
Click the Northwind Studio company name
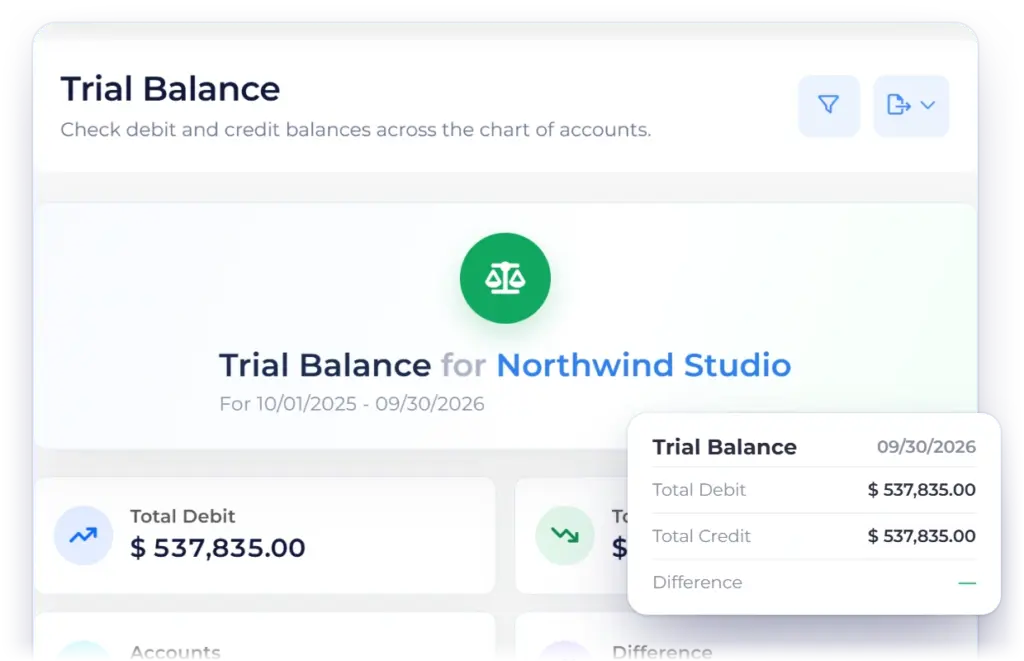pyautogui.click(x=643, y=365)
